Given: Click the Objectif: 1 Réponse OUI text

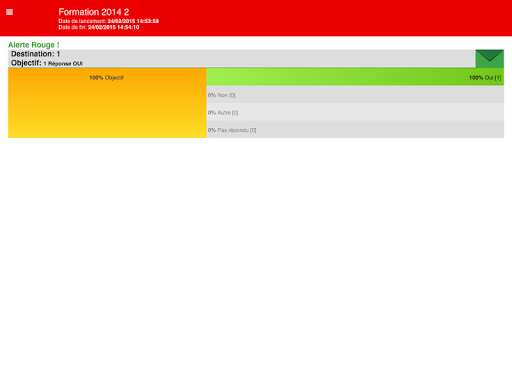Looking at the screenshot, I should tap(47, 63).
